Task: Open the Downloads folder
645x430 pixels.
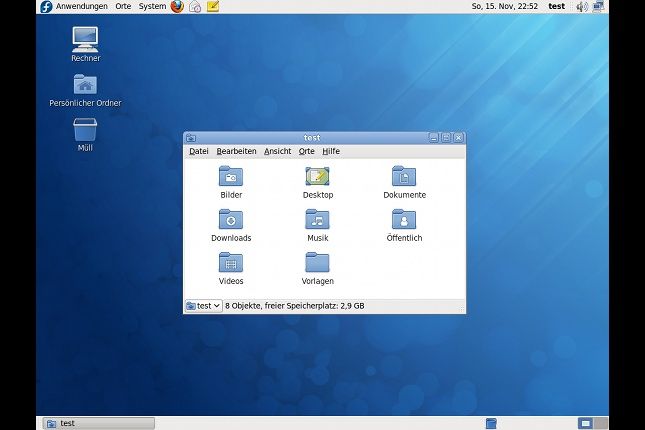Action: click(x=231, y=221)
